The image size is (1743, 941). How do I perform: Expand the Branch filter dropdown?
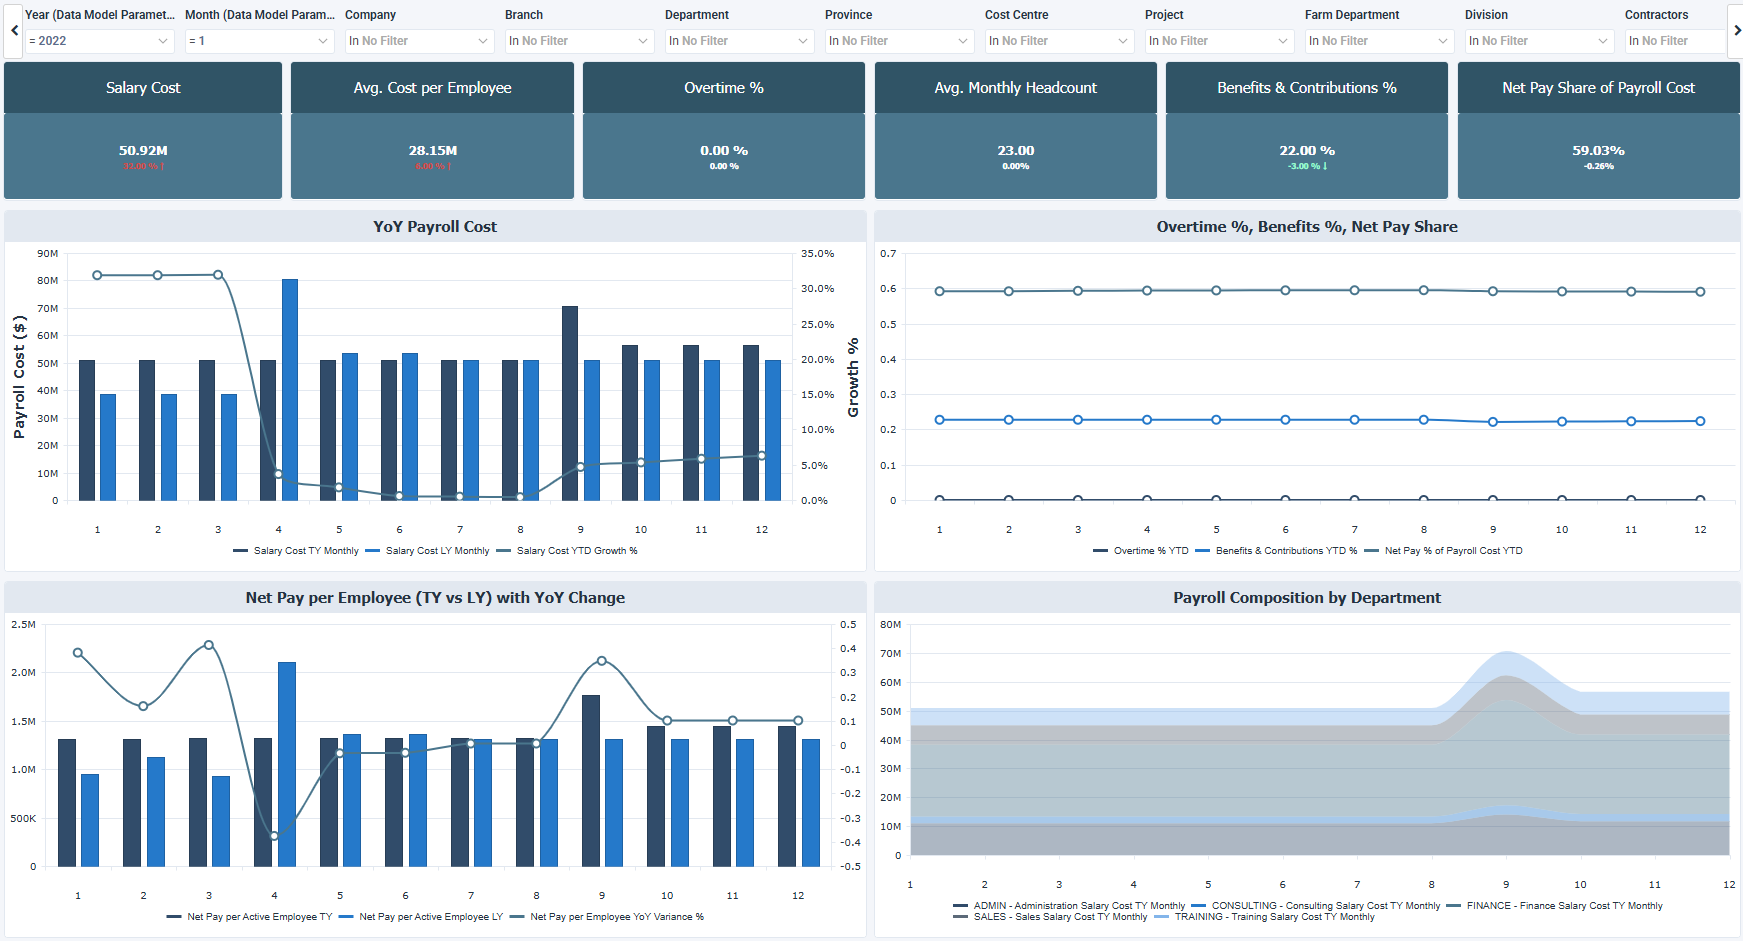click(579, 41)
